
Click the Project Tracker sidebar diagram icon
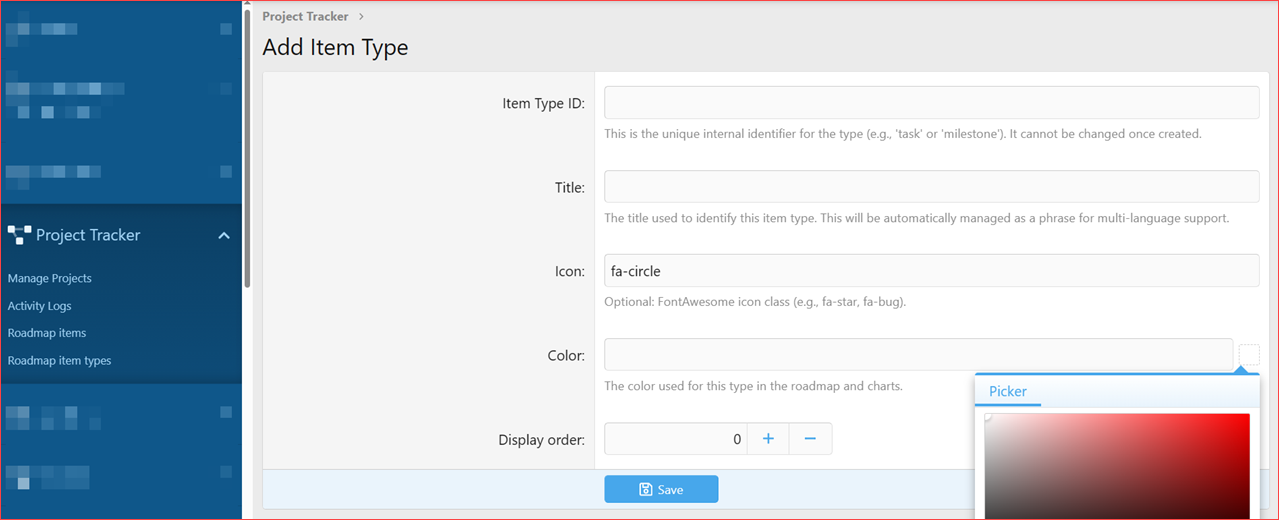(x=19, y=235)
